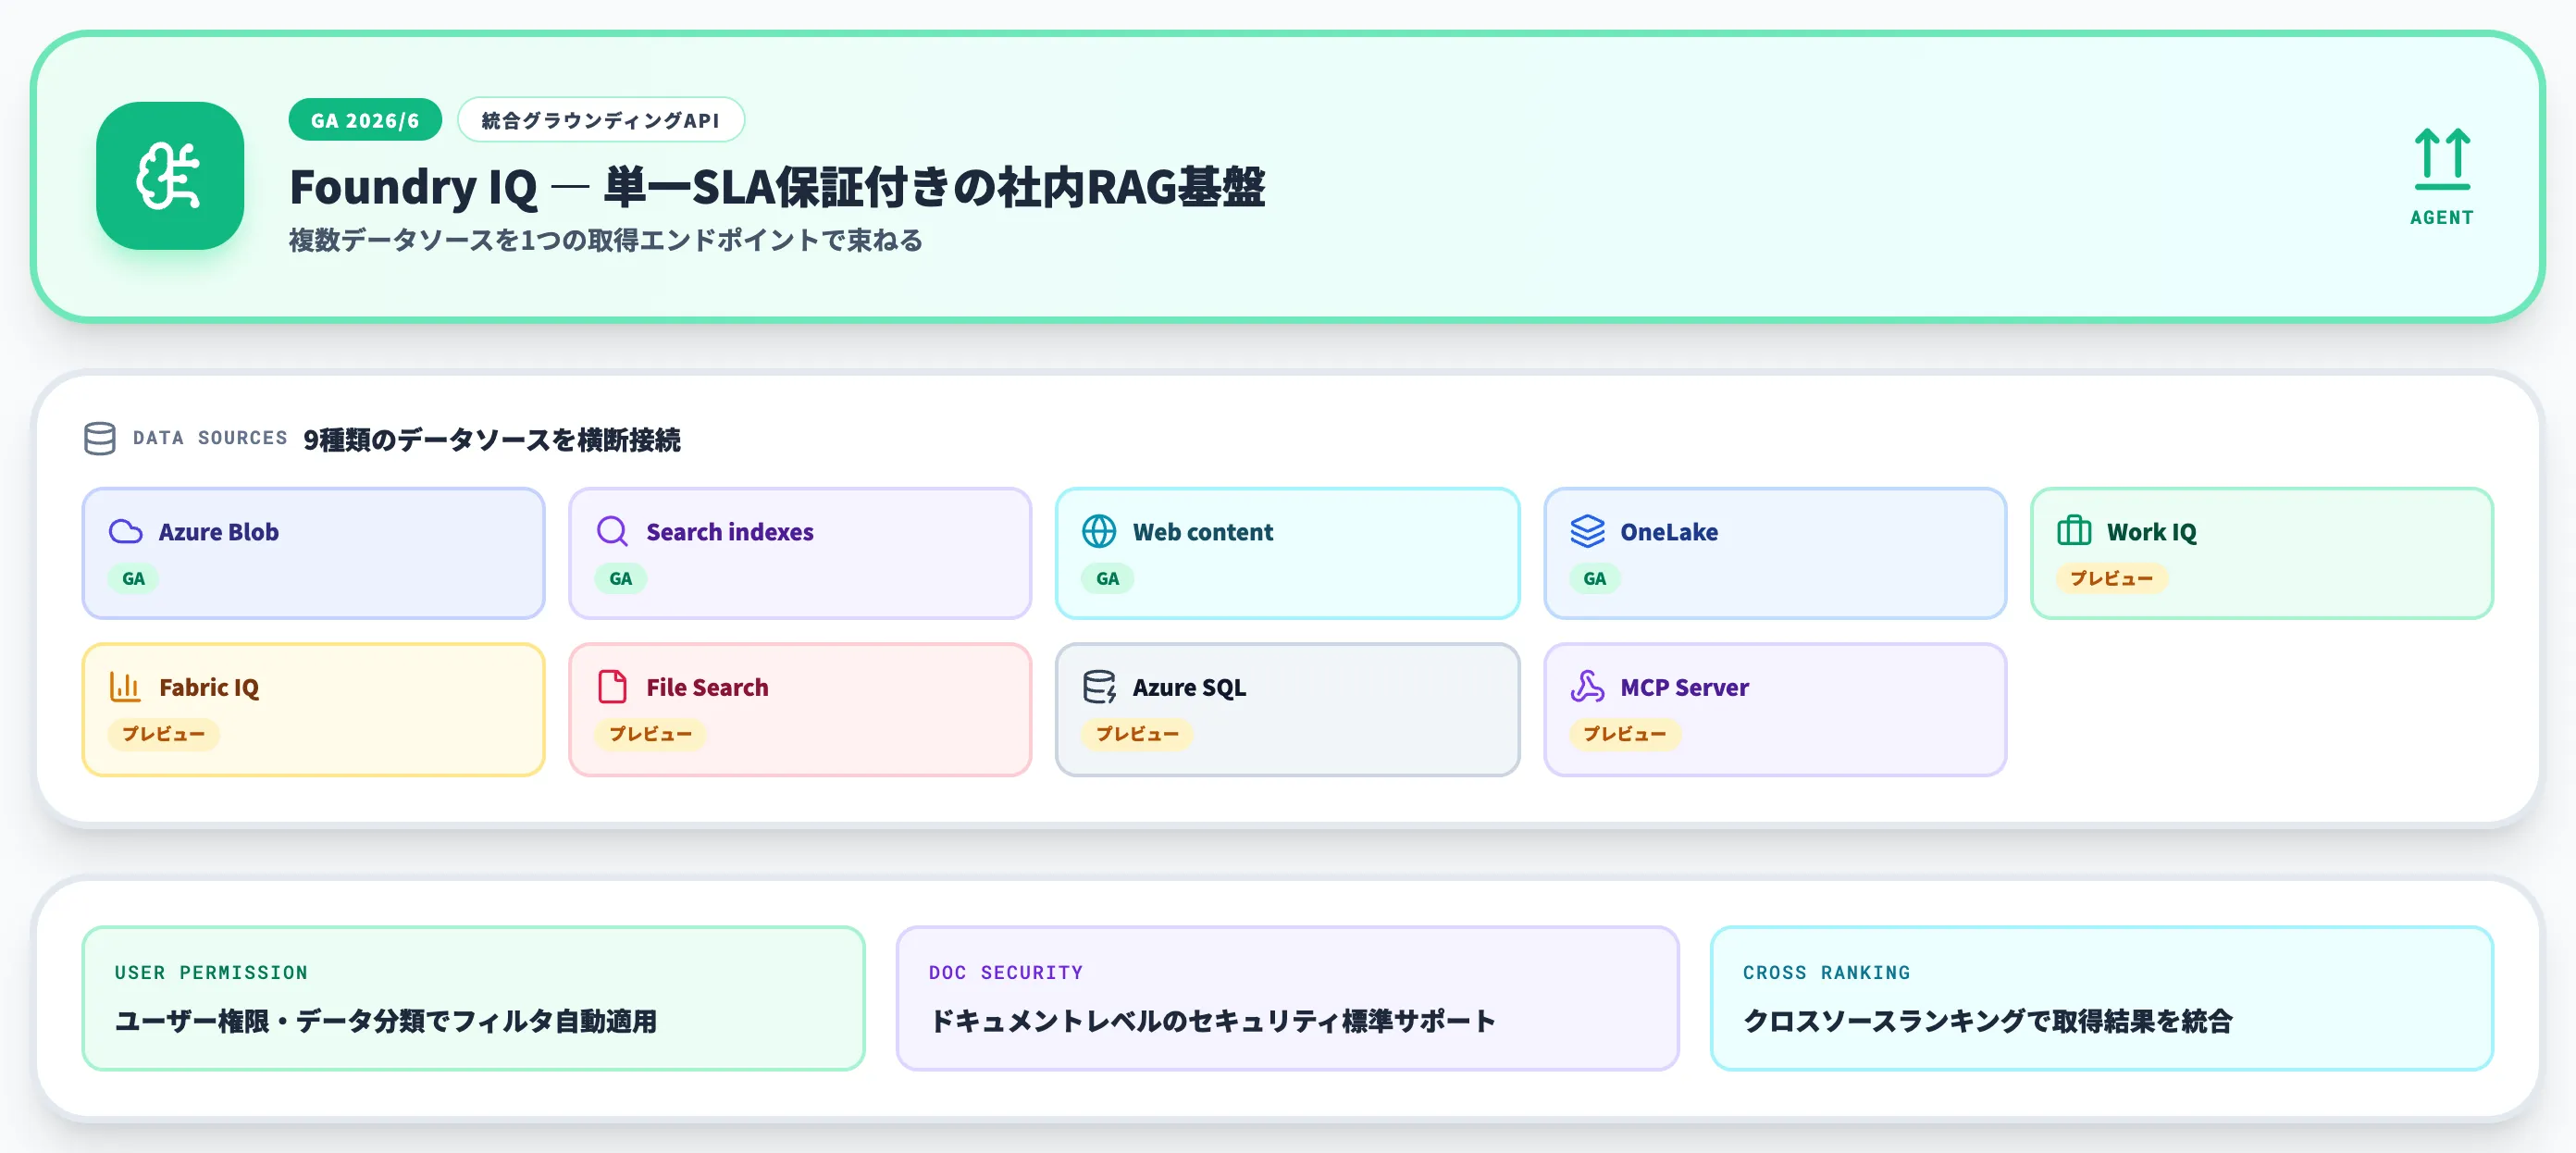Select the GA 2026/6 badge

365,120
